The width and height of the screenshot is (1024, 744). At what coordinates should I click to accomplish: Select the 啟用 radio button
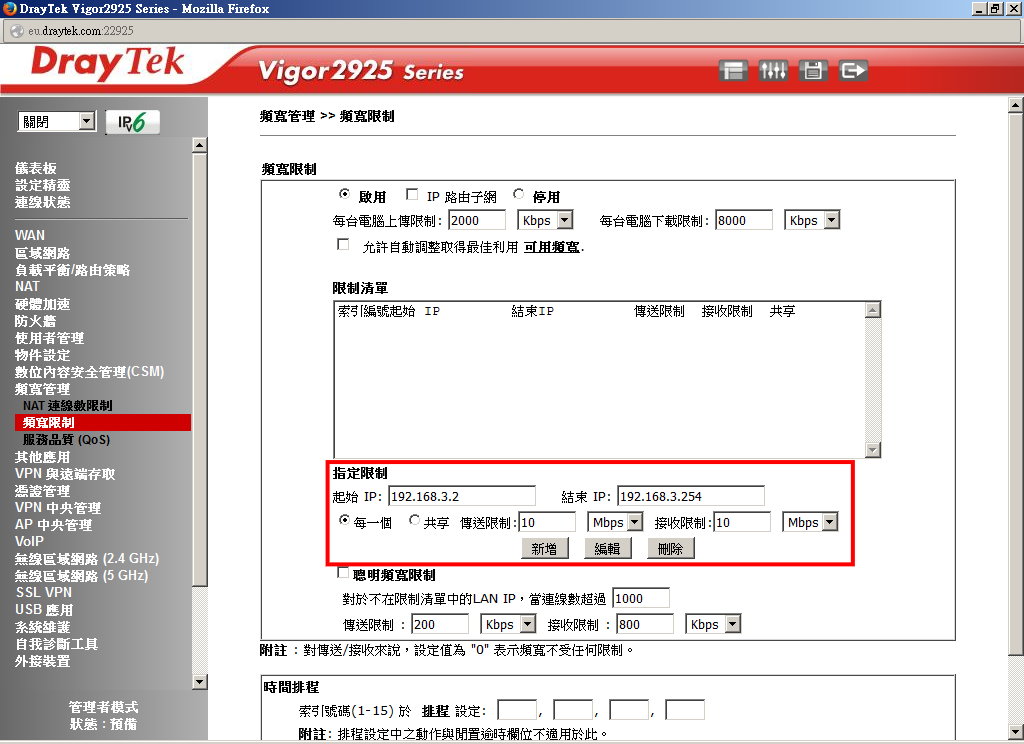click(345, 195)
